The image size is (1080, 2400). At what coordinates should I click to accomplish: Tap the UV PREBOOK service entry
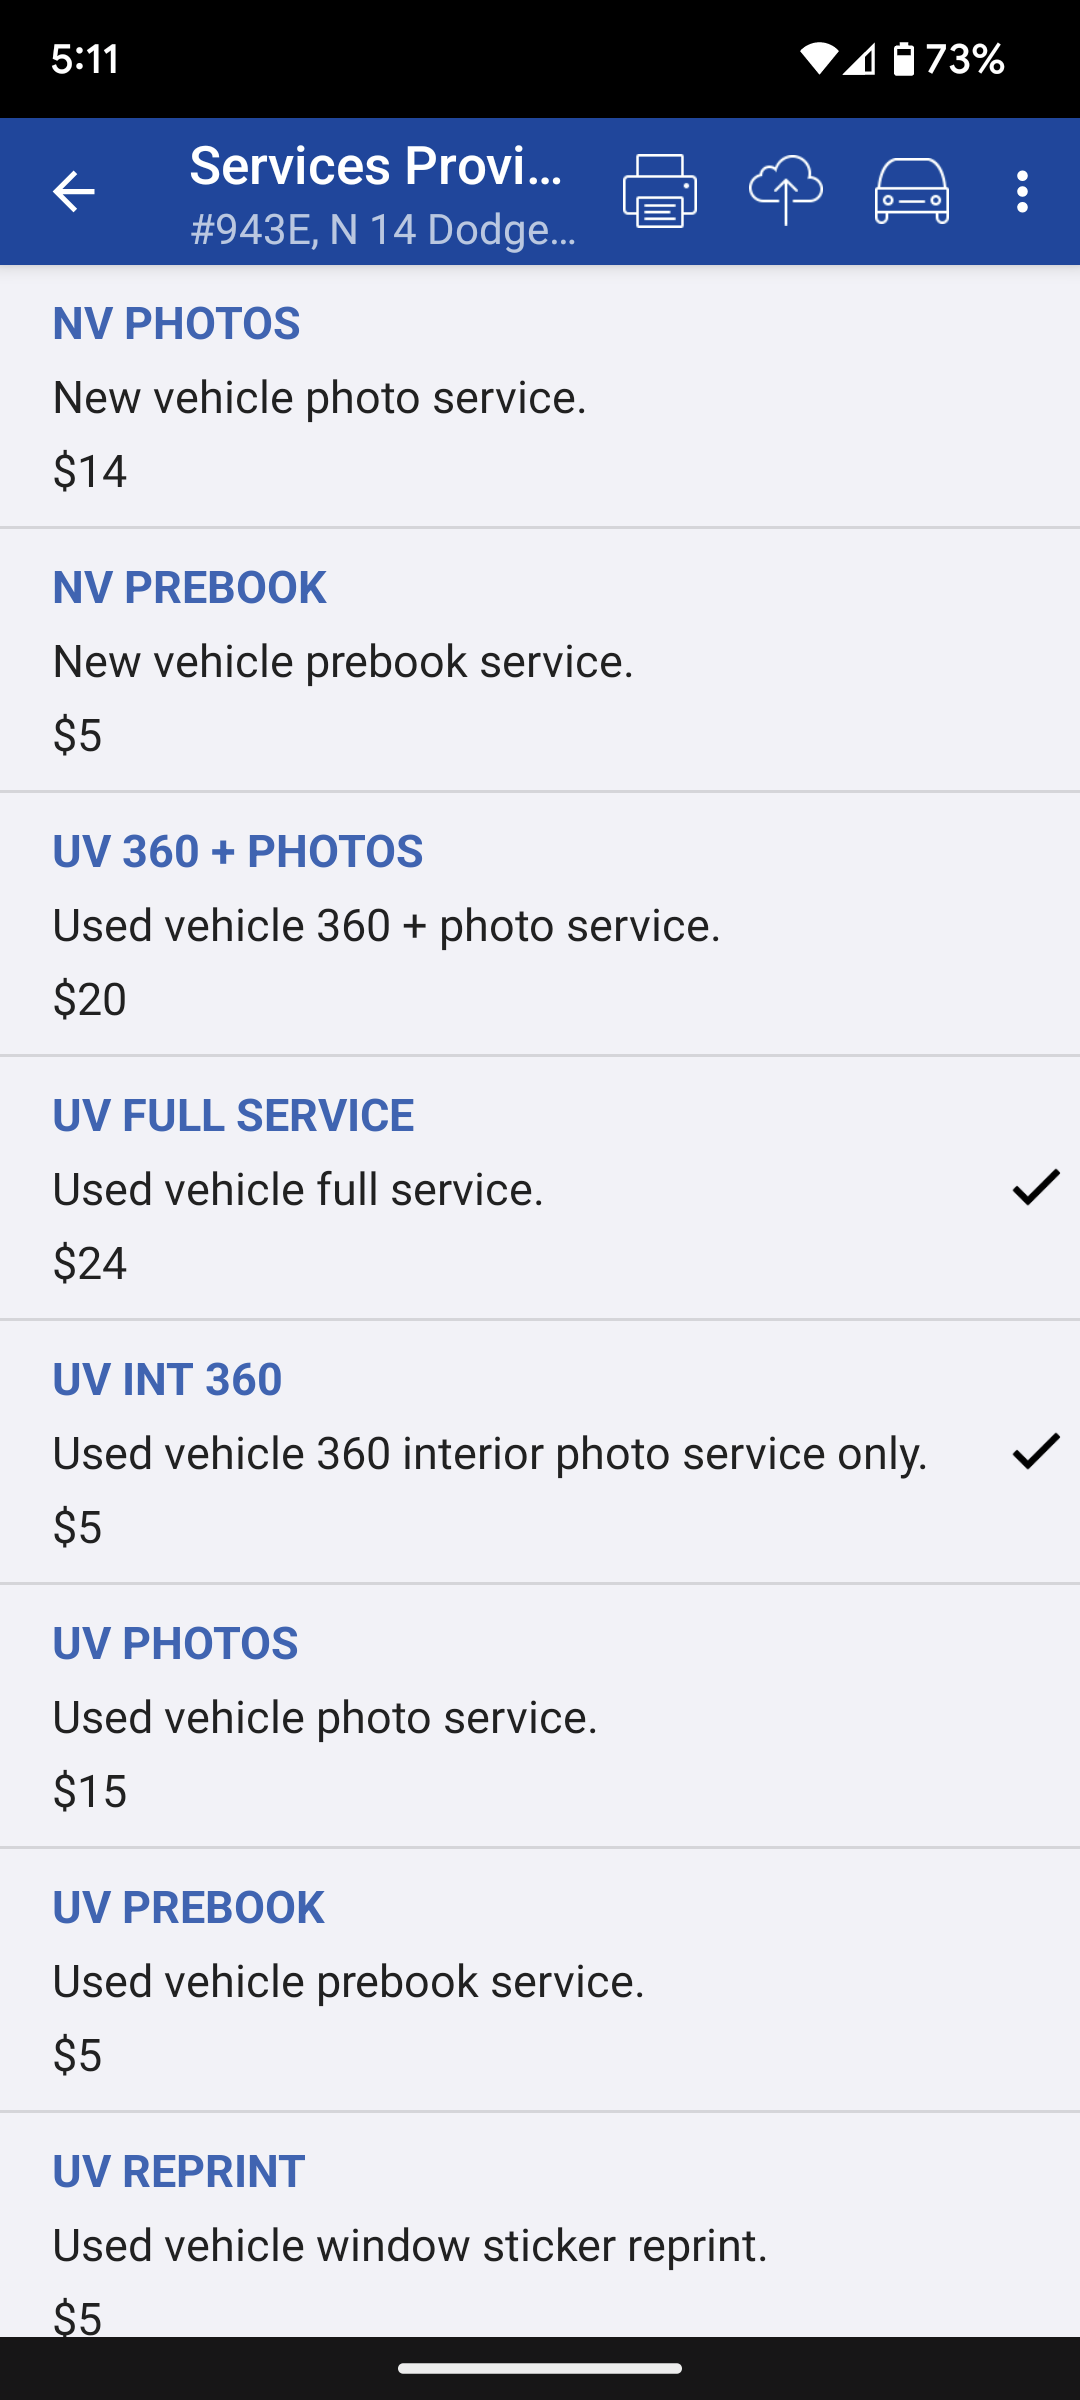coord(540,1980)
